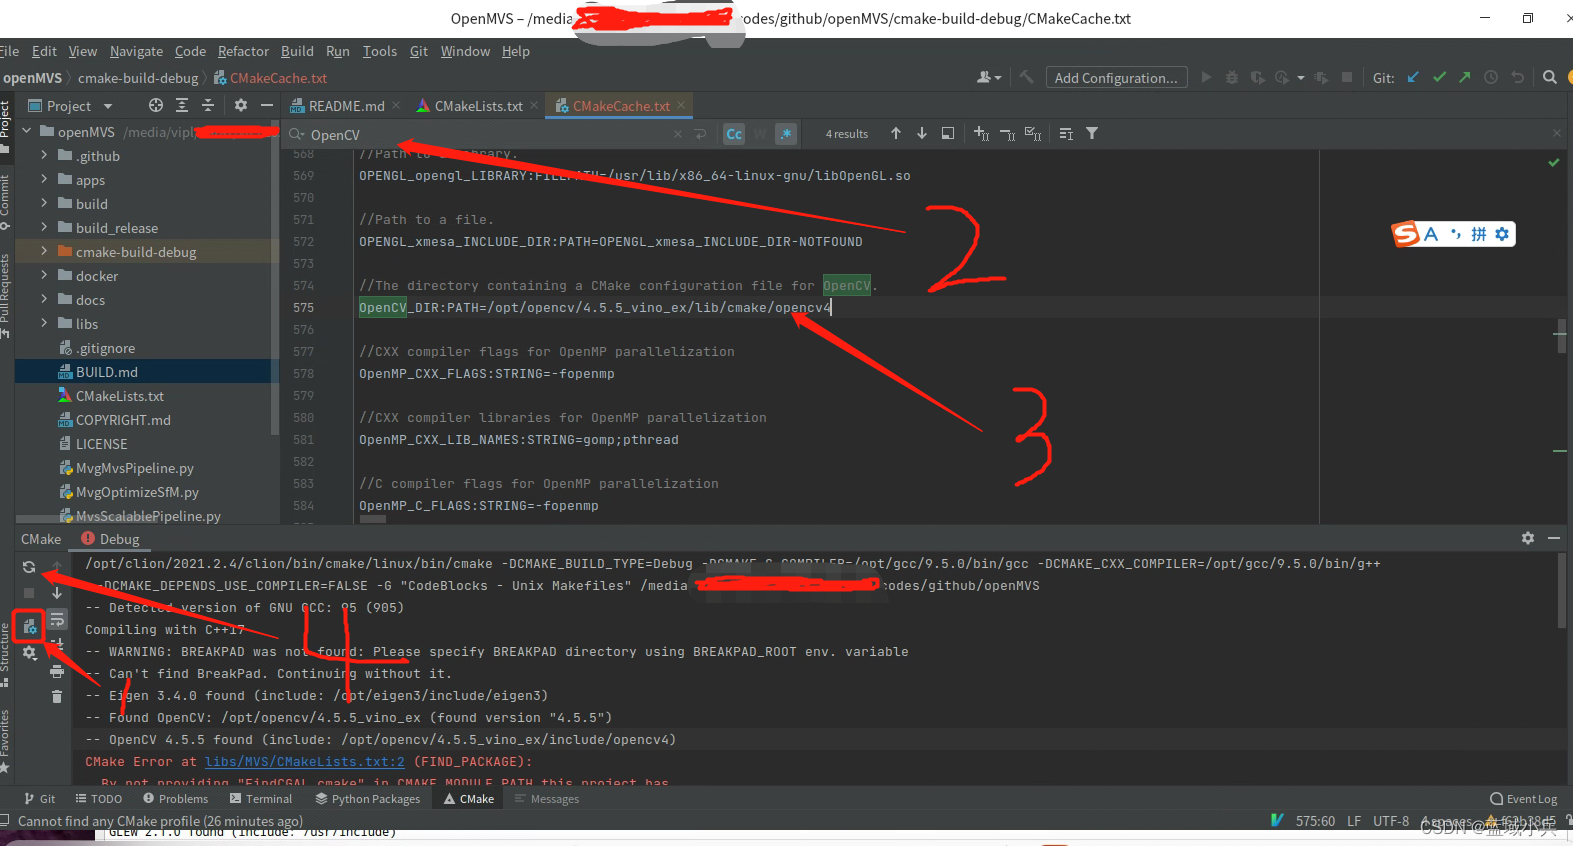The image size is (1573, 846).
Task: Expand the docker folder
Action: (44, 275)
